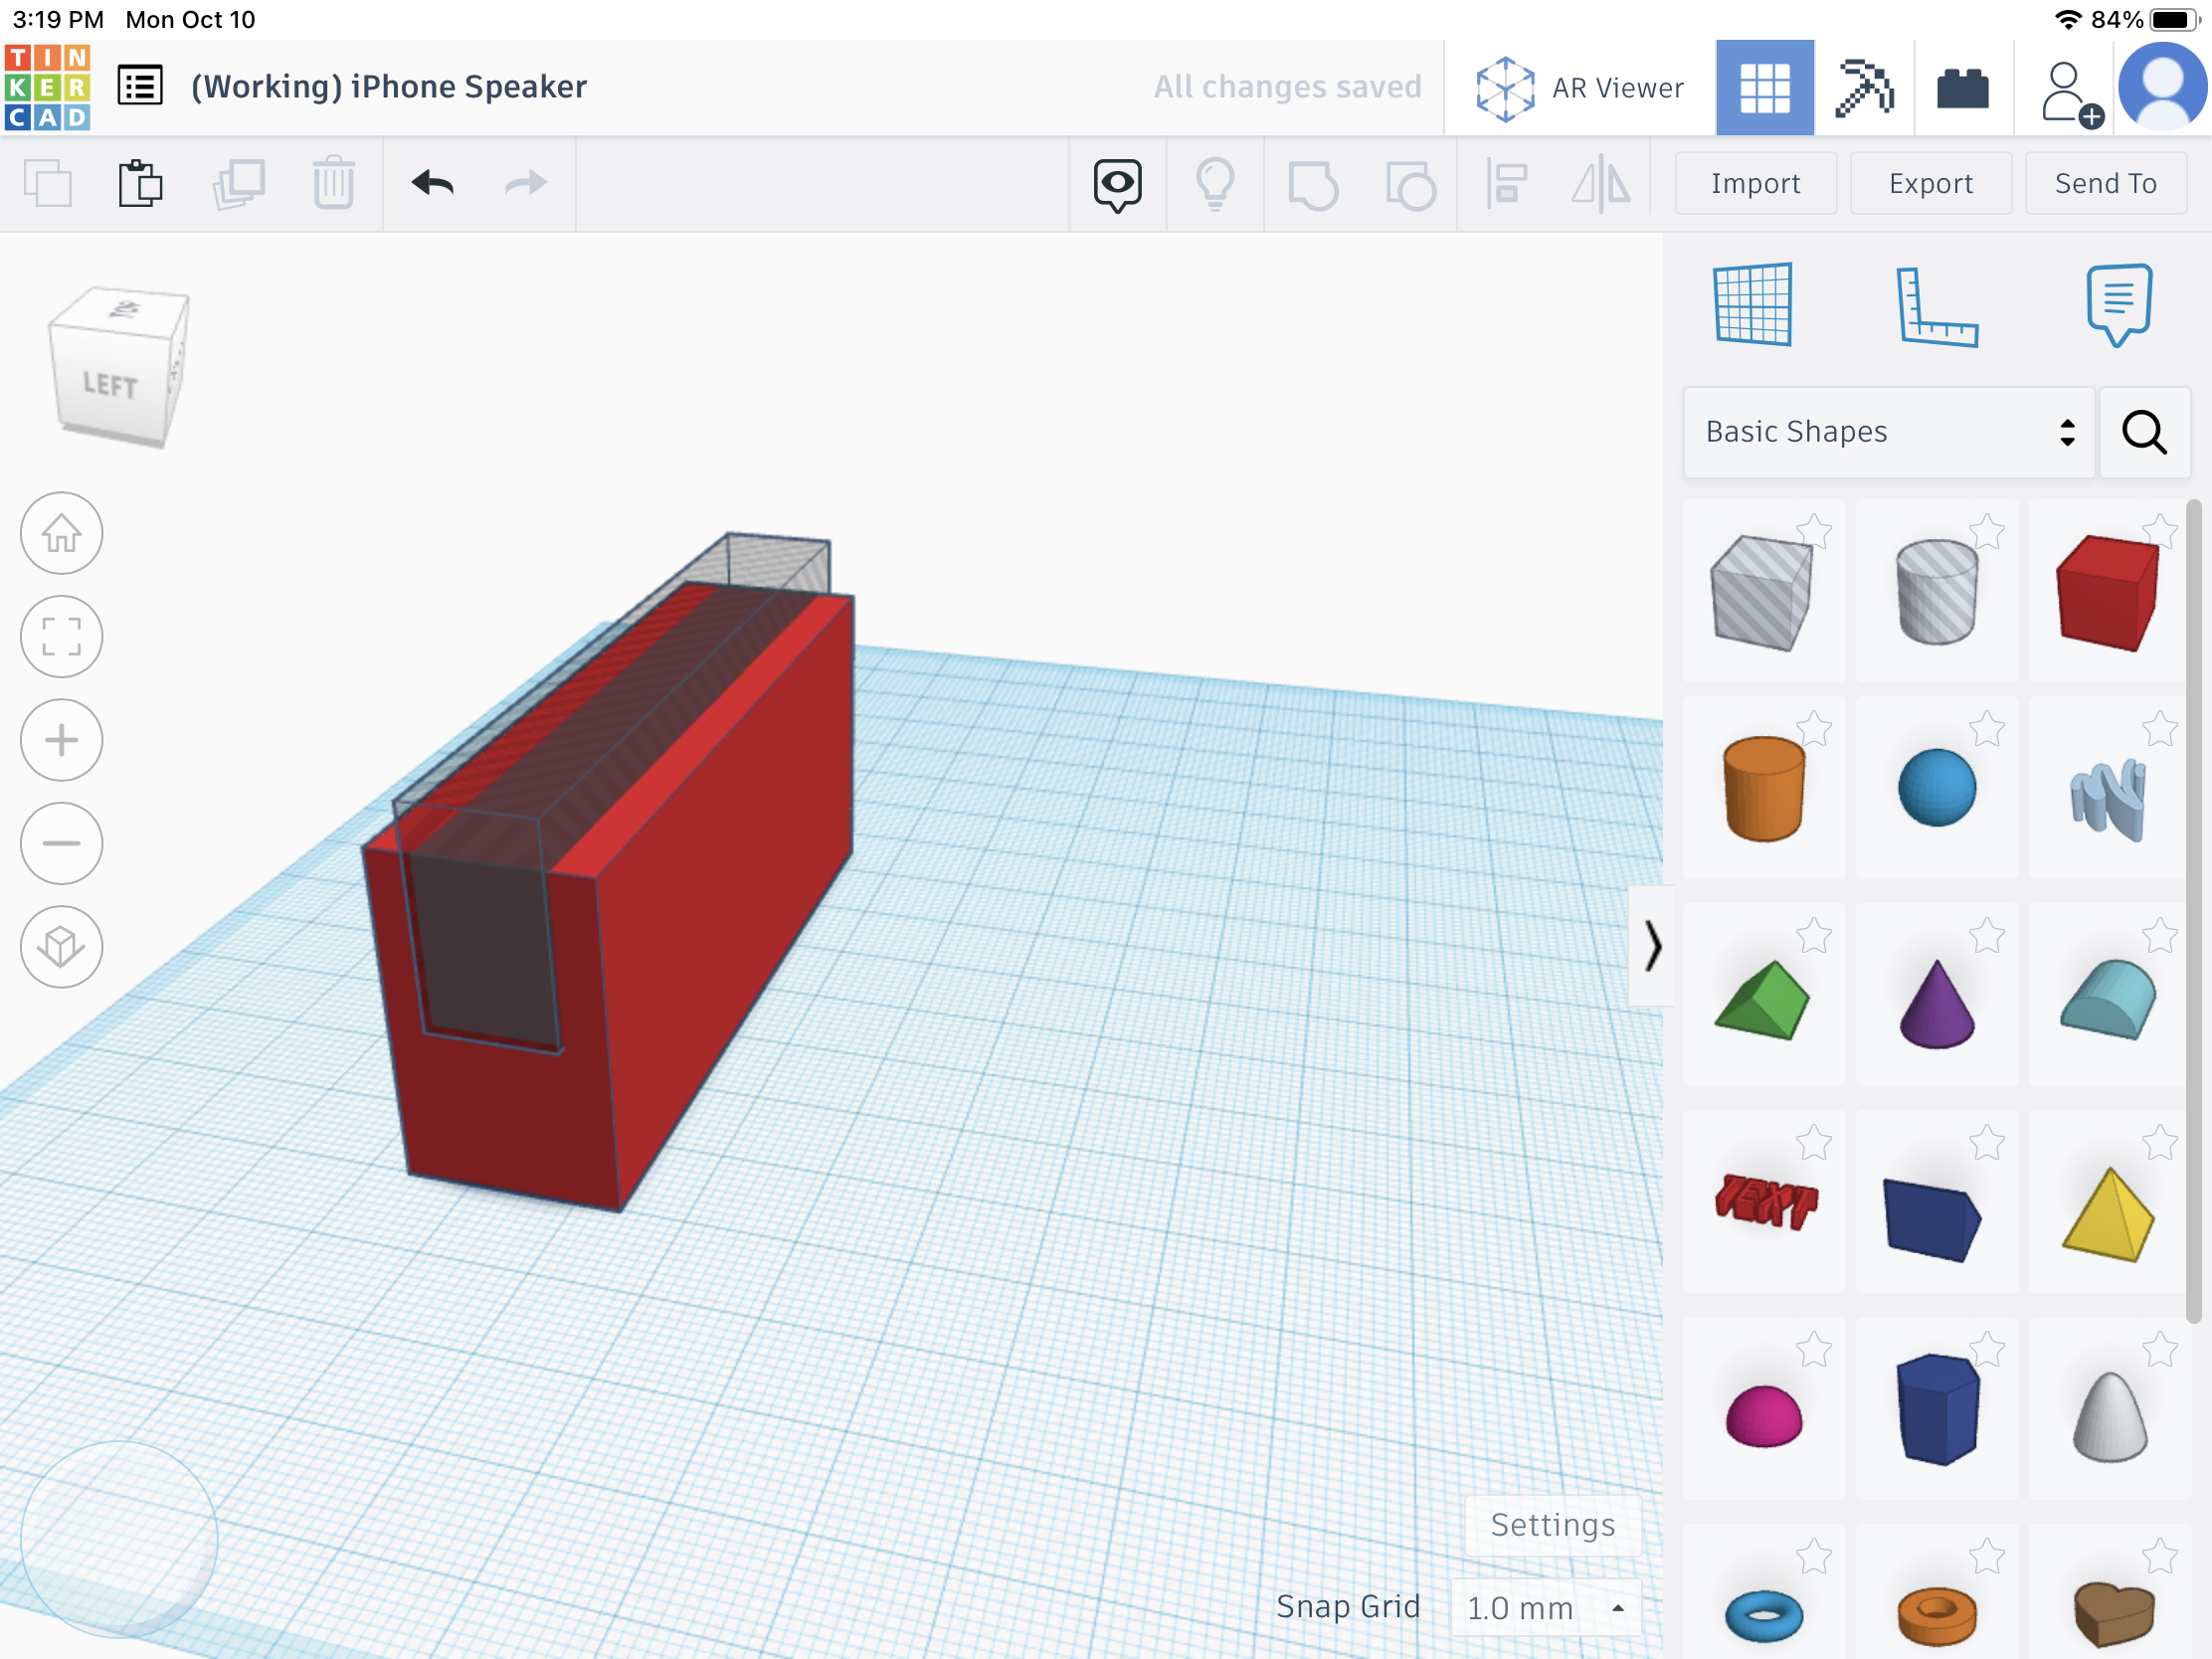Redo the last undone action
2212x1659 pixels.
coord(525,183)
